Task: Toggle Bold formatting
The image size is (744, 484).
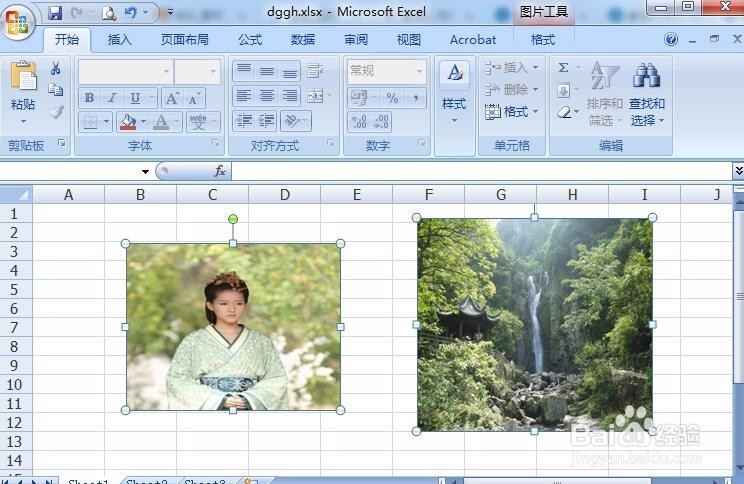Action: coord(89,98)
